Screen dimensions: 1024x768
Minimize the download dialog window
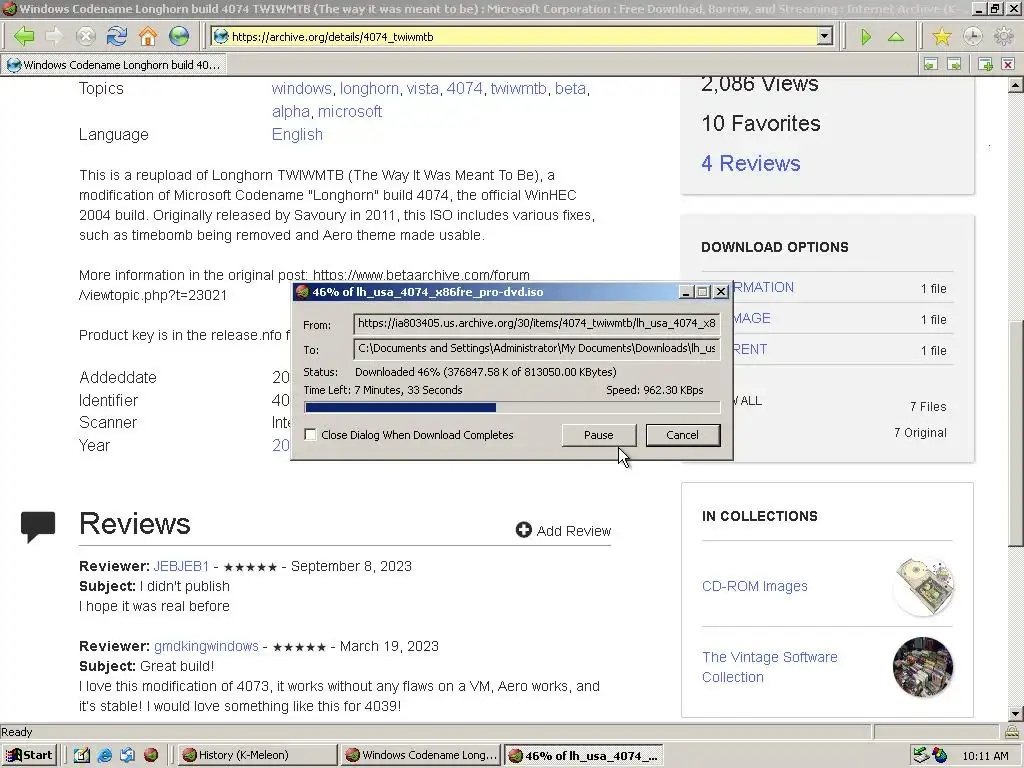coord(686,292)
